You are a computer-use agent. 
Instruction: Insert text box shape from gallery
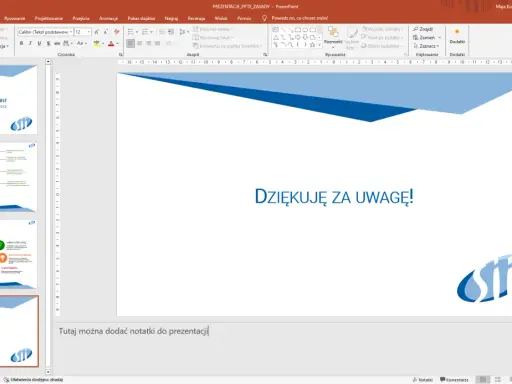(x=276, y=30)
